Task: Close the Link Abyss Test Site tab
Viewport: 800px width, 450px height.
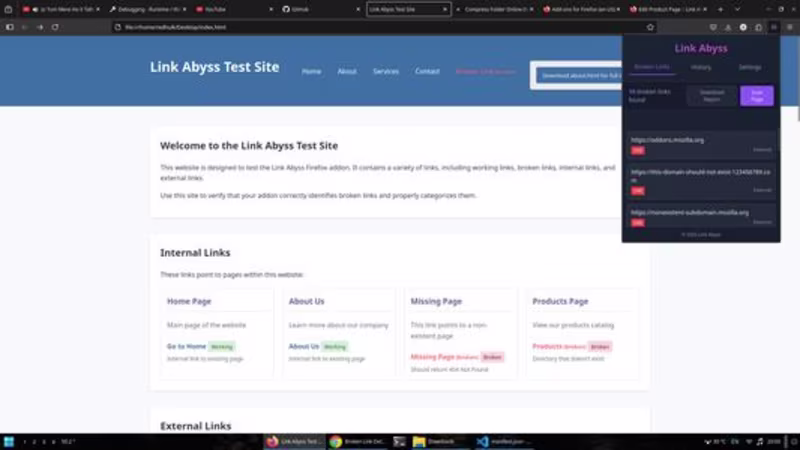Action: point(445,9)
